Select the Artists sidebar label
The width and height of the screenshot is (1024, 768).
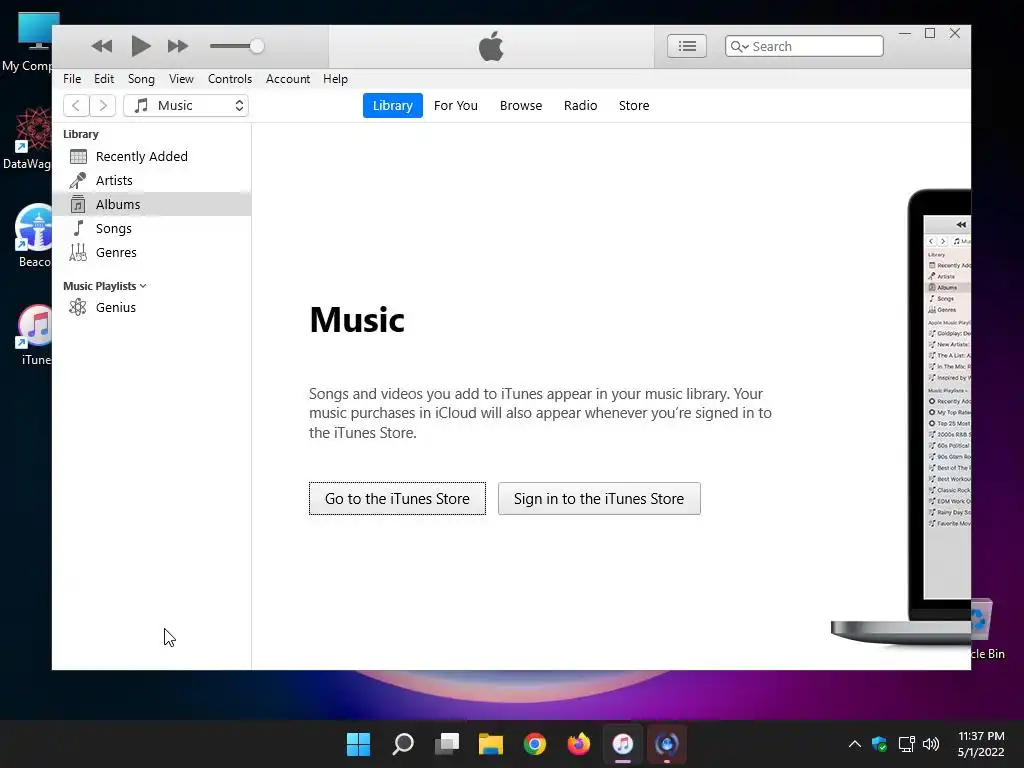point(114,180)
